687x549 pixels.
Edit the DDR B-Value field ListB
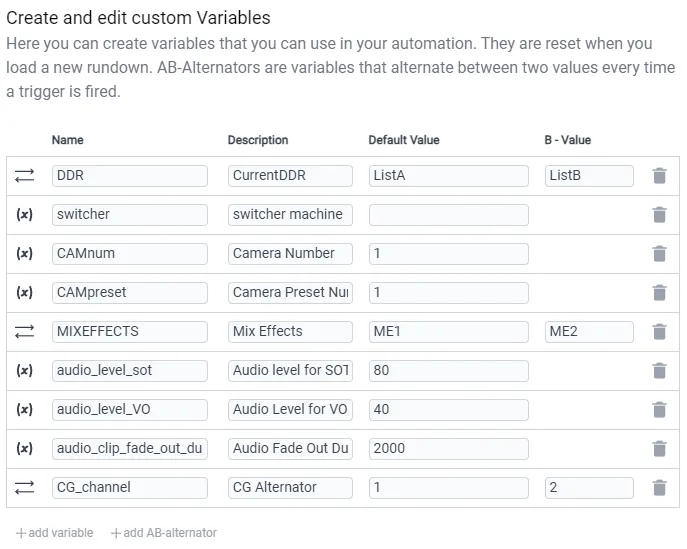coord(589,176)
